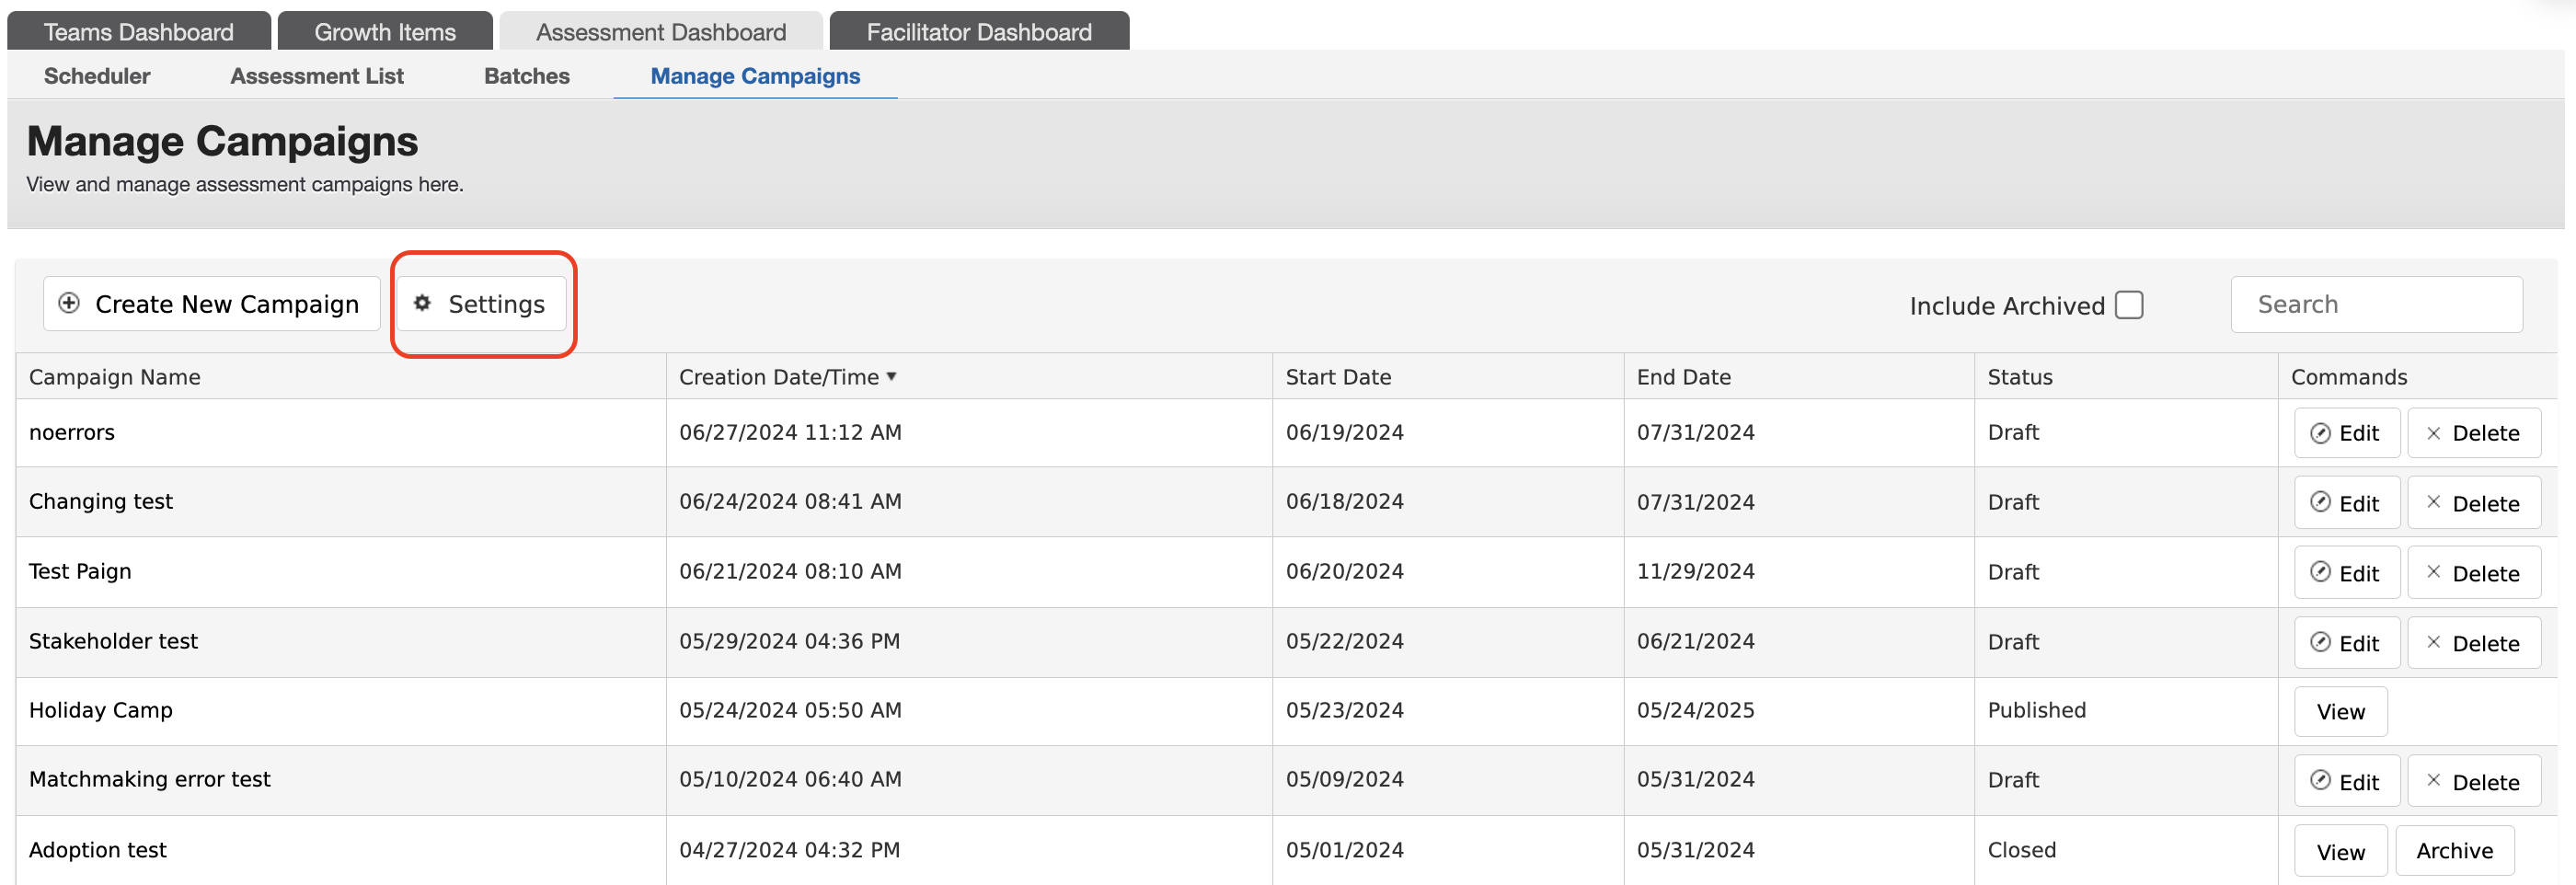Click creation time 06/27/2024 11:12 AM
2576x885 pixels.
click(790, 433)
